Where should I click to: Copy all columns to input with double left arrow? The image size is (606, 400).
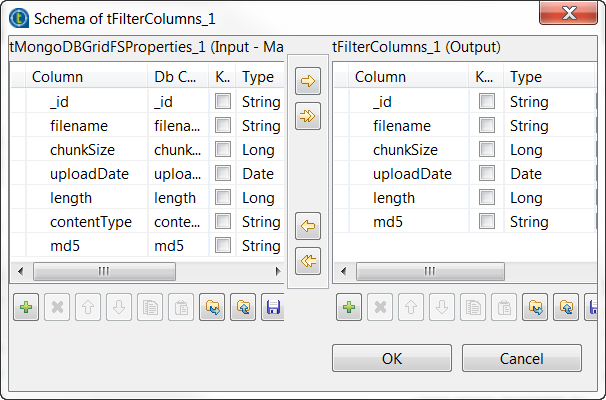point(308,260)
